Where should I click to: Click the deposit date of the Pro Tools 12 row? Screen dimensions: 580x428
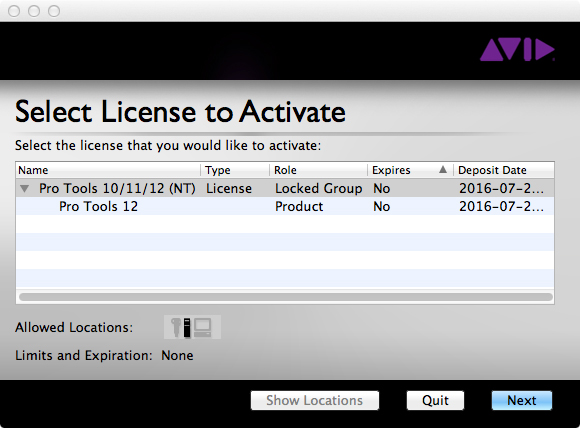502,206
